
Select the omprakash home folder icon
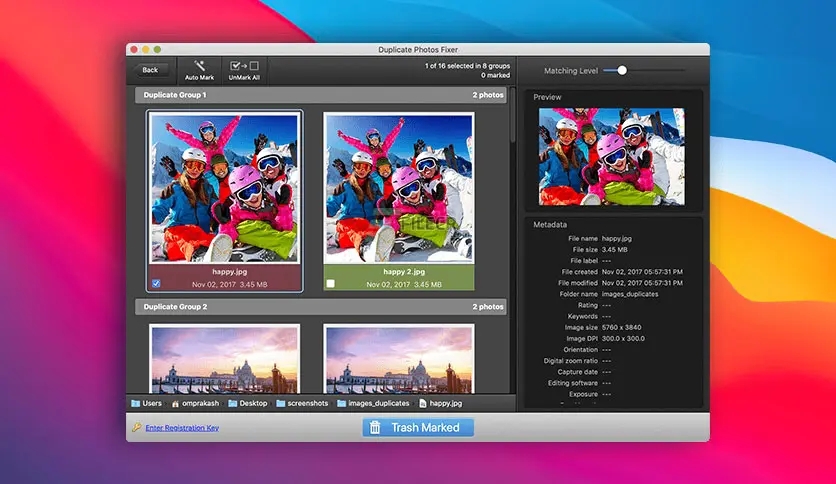pyautogui.click(x=175, y=403)
